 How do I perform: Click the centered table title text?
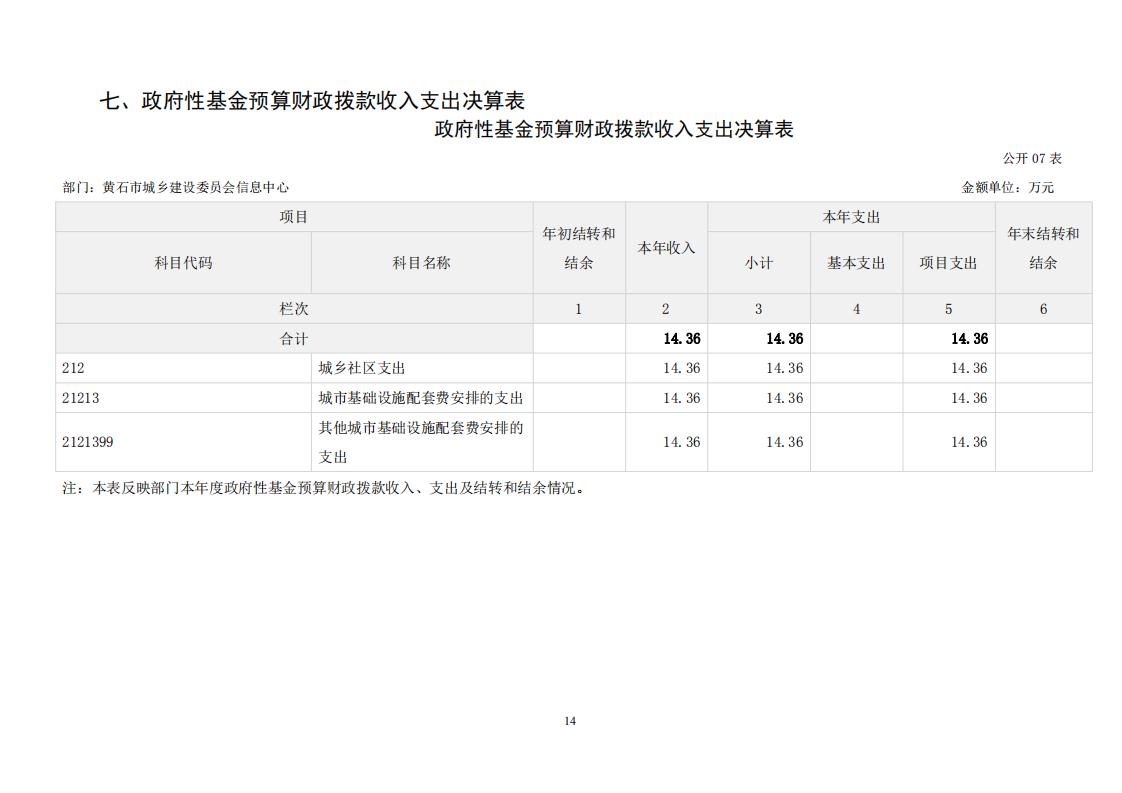click(x=613, y=130)
